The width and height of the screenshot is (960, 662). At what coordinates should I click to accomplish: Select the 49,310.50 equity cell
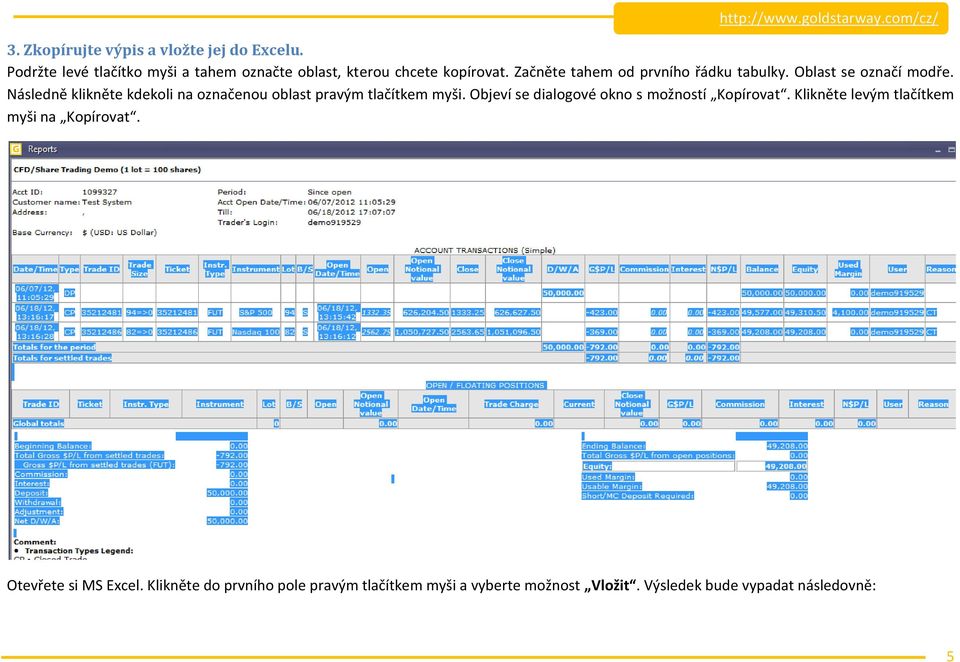805,312
